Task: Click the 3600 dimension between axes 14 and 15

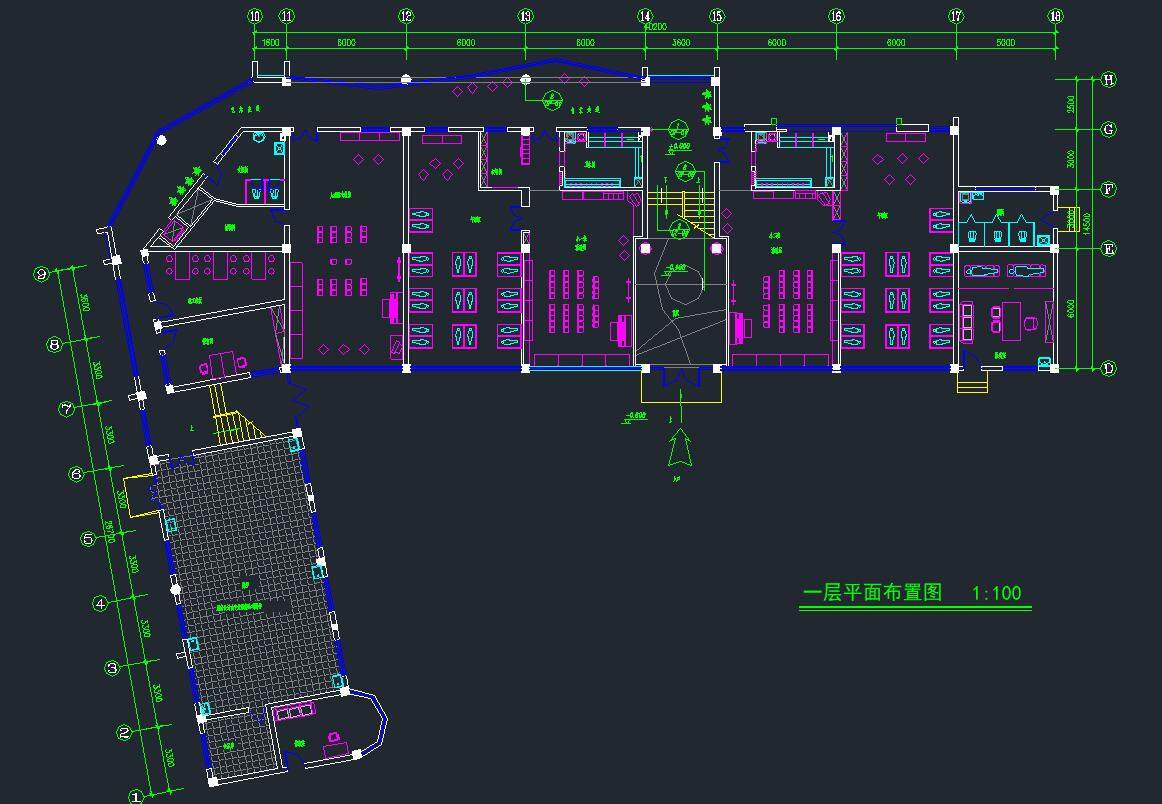Action: click(680, 43)
